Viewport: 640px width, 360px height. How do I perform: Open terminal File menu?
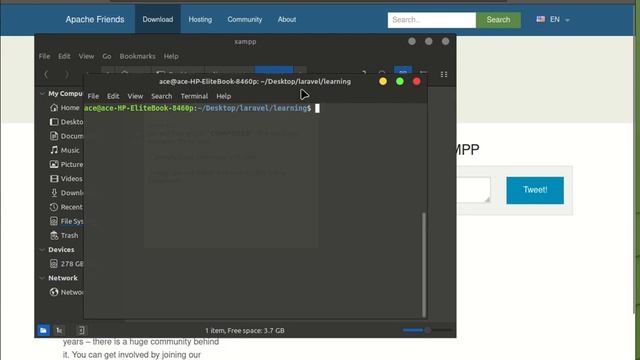pyautogui.click(x=93, y=96)
